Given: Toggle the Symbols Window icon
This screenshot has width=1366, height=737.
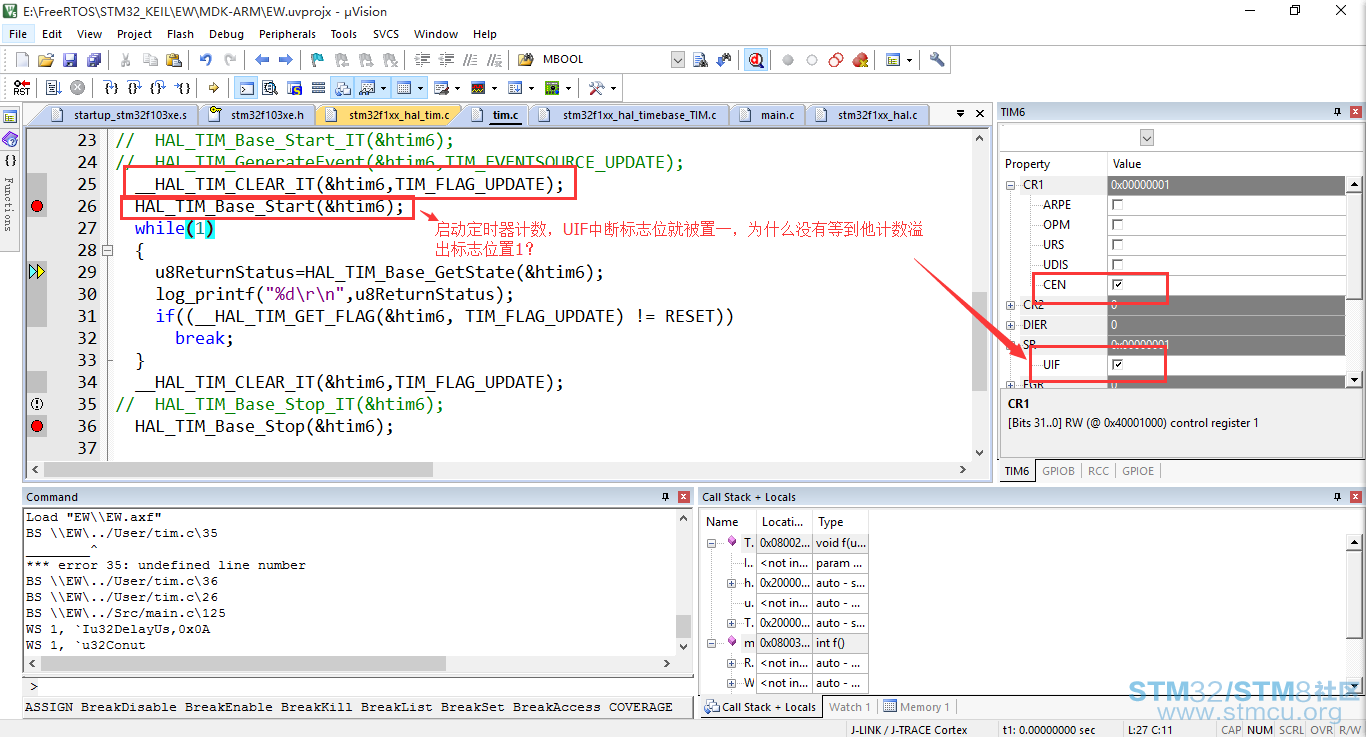Looking at the screenshot, I should tap(294, 88).
